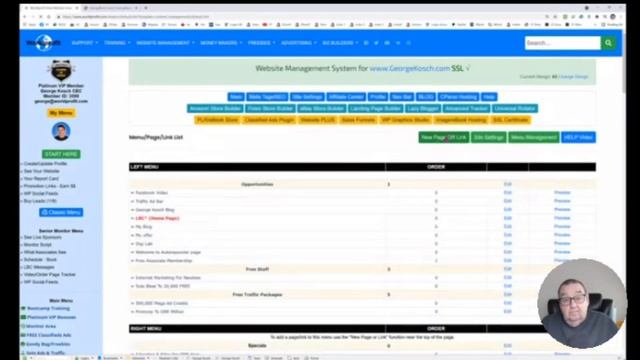Open the See Your Website sidebar link
The height and width of the screenshot is (360, 640).
(x=41, y=171)
